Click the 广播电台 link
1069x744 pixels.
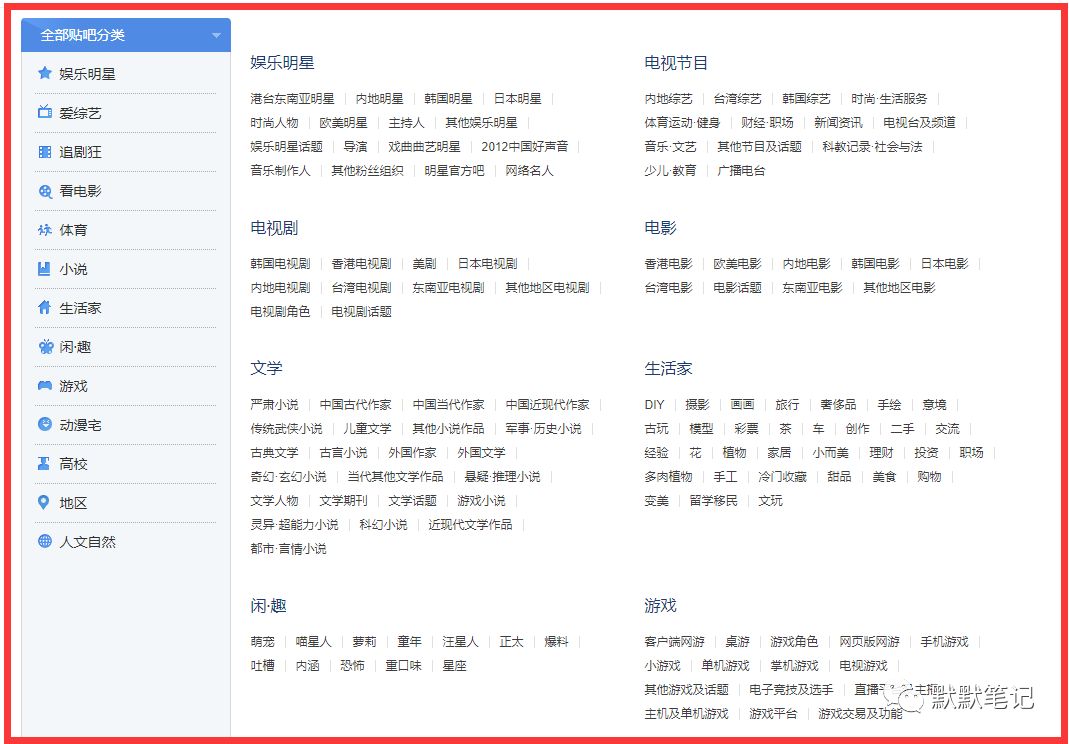[741, 170]
